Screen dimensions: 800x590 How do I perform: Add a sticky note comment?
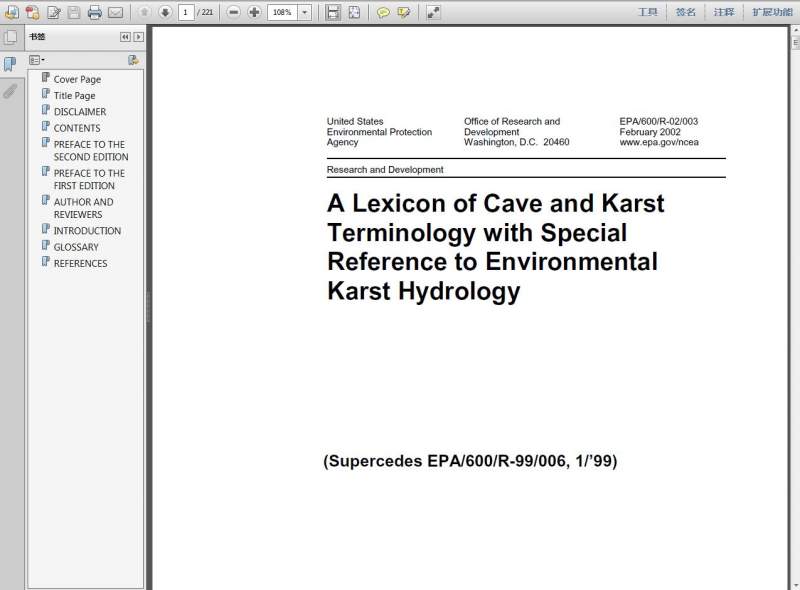(x=383, y=12)
